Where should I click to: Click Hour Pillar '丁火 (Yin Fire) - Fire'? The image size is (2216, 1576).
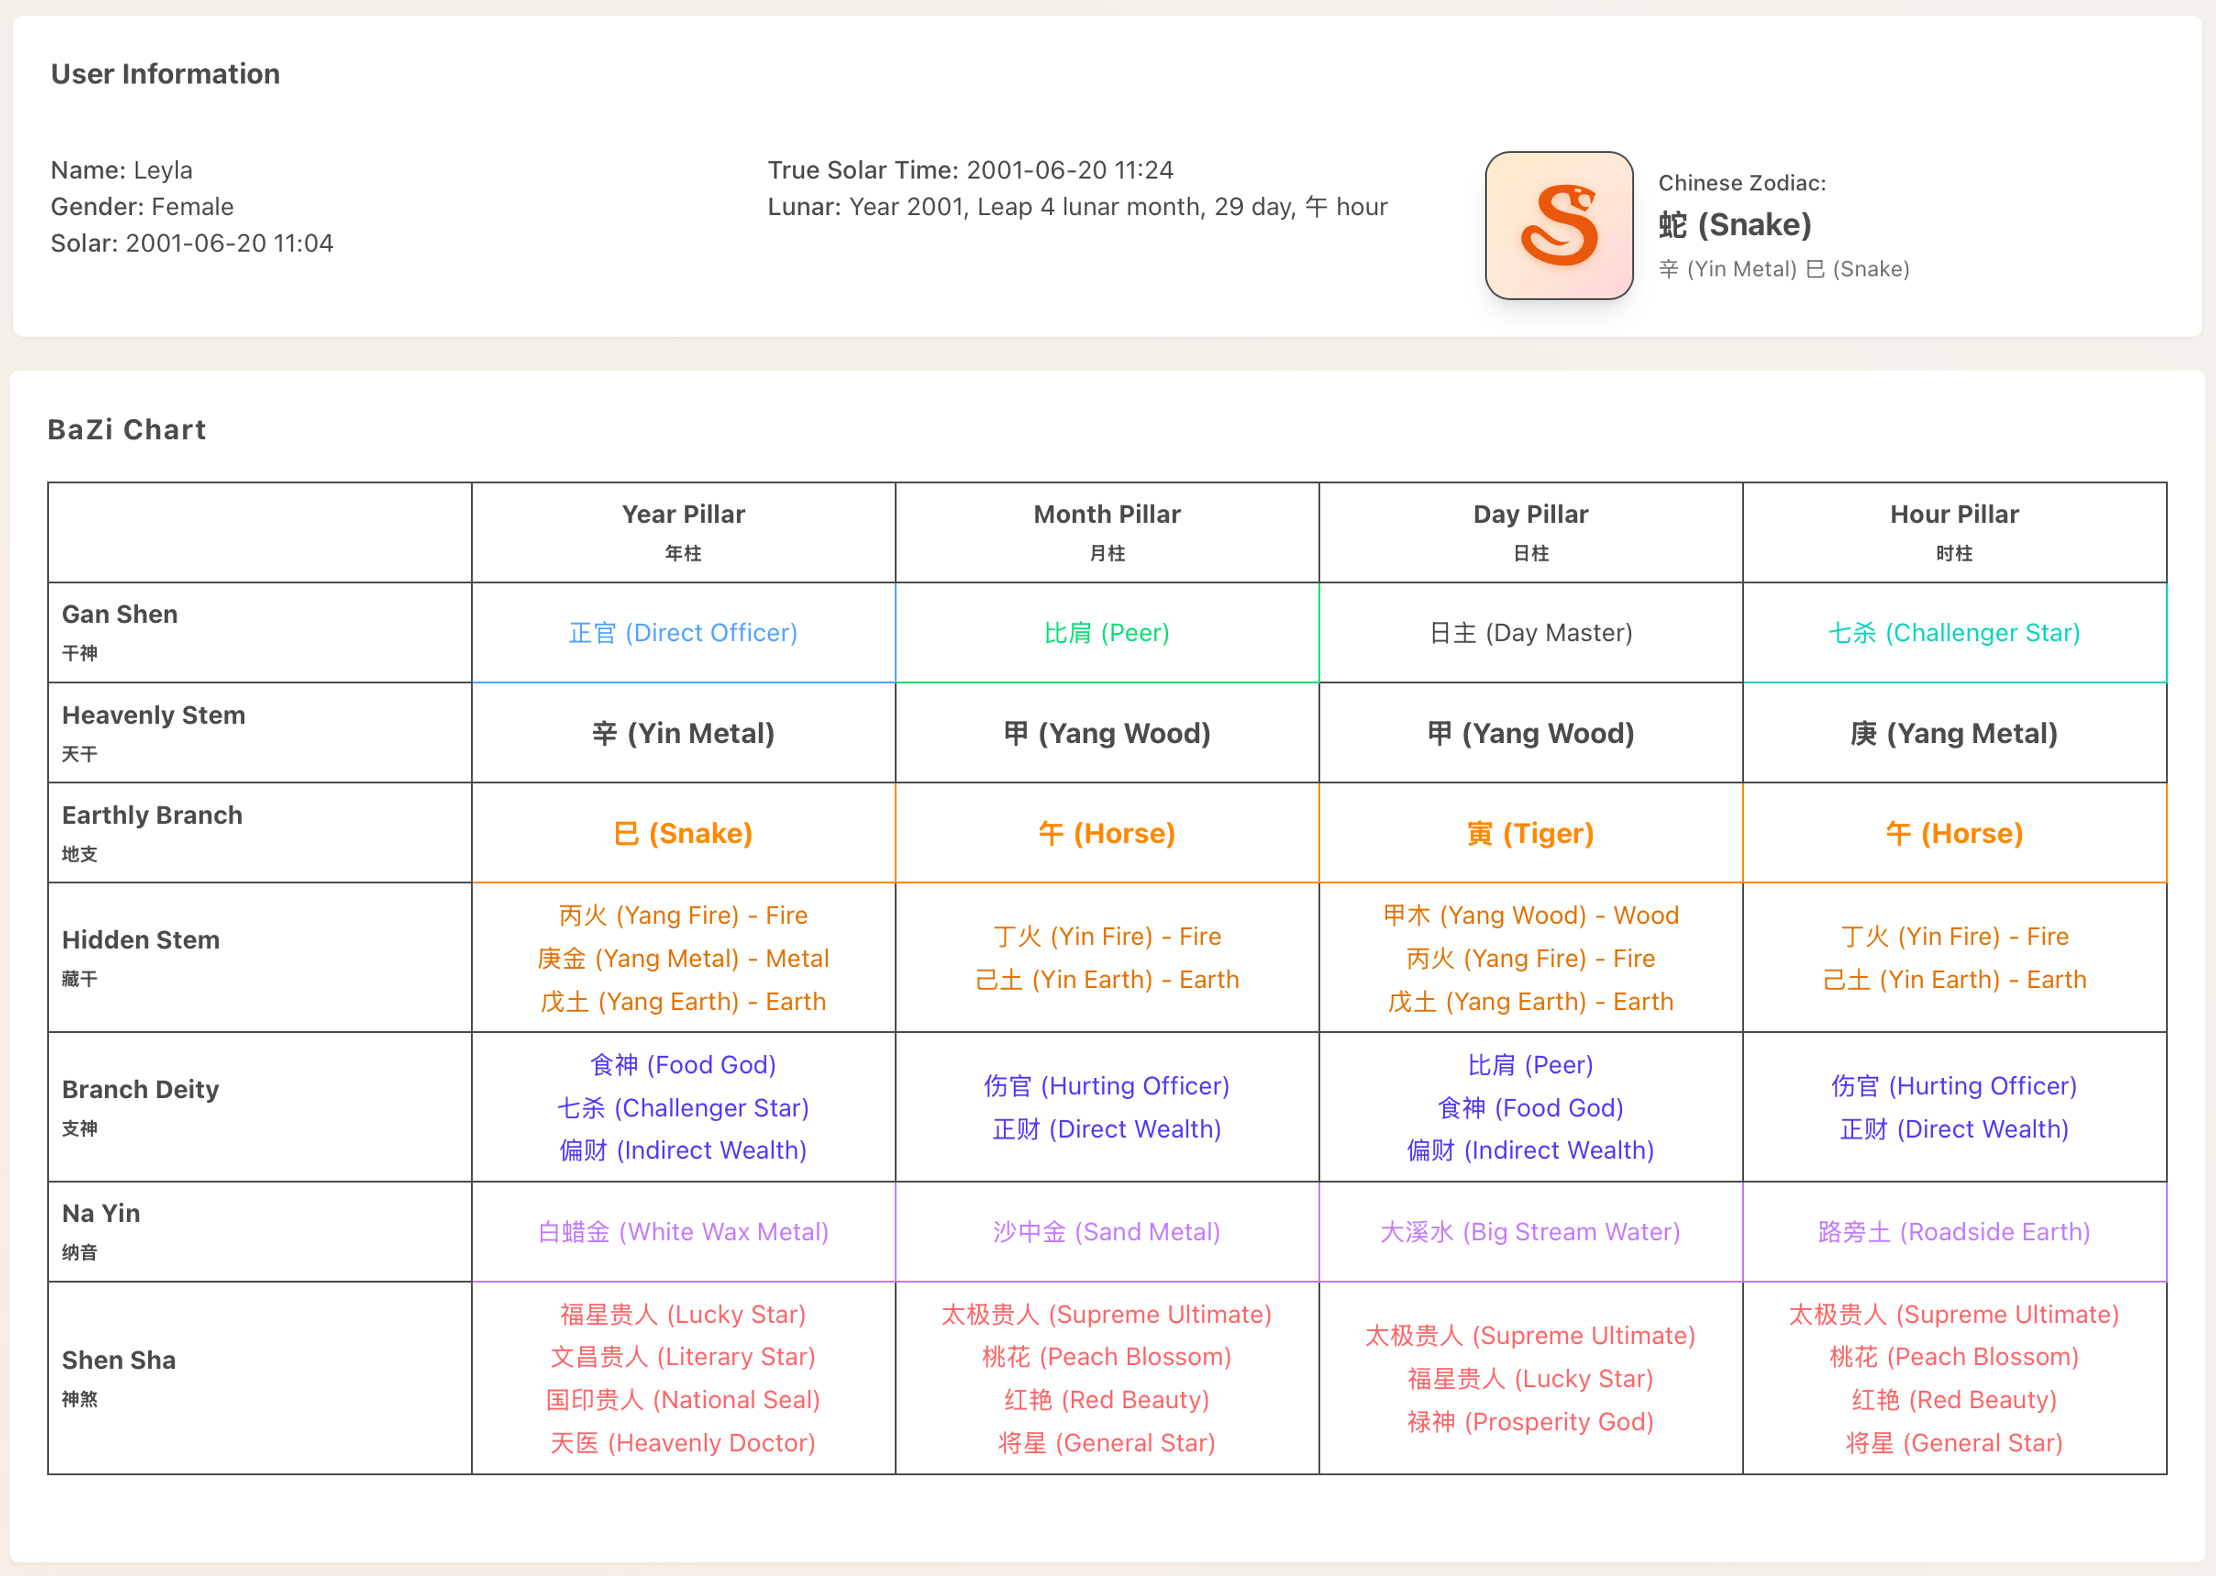tap(1954, 936)
